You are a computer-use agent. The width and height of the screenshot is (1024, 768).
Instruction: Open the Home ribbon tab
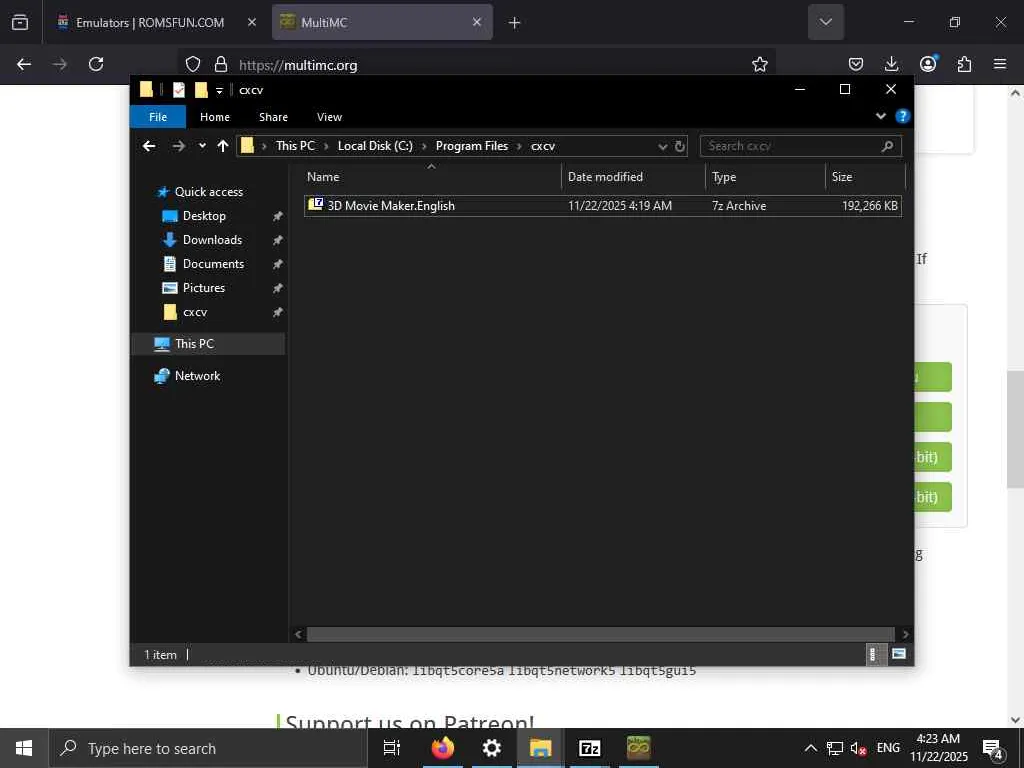[215, 117]
